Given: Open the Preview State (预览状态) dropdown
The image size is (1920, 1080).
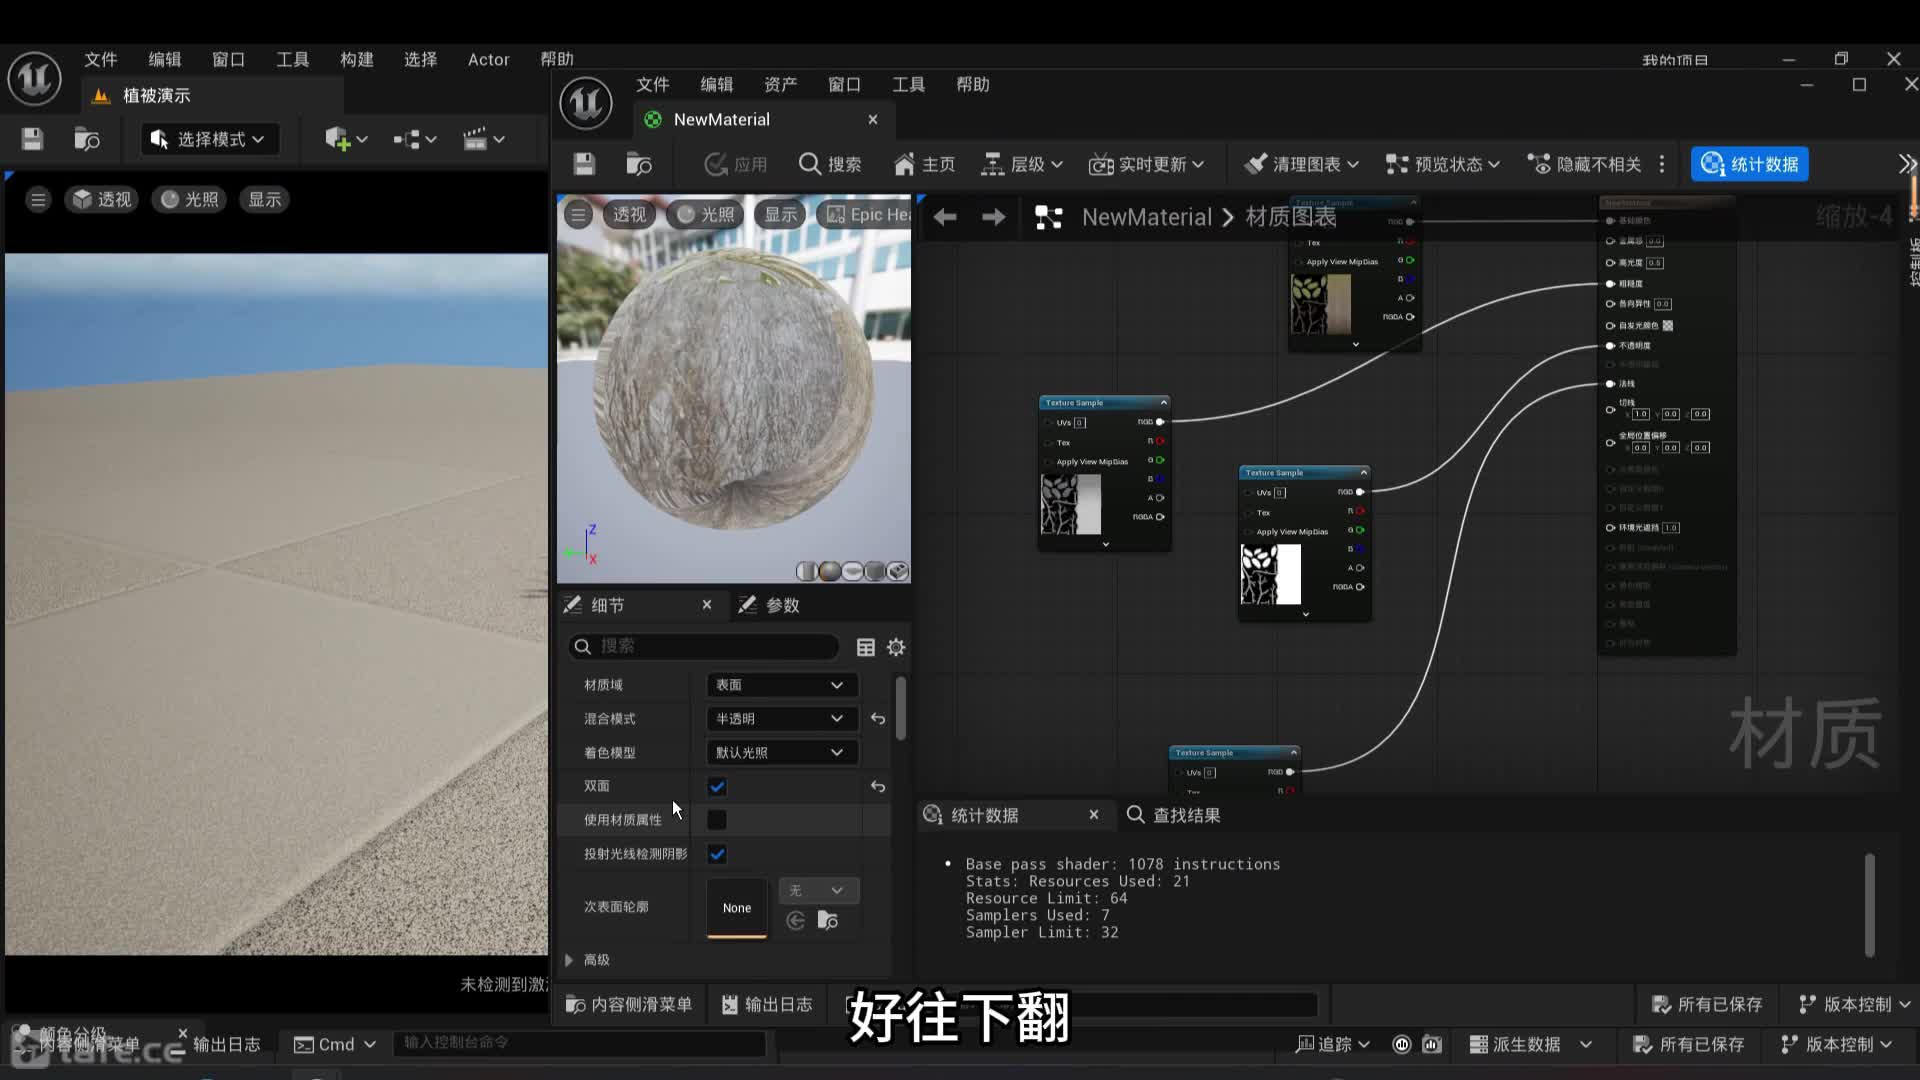Looking at the screenshot, I should 1443,164.
